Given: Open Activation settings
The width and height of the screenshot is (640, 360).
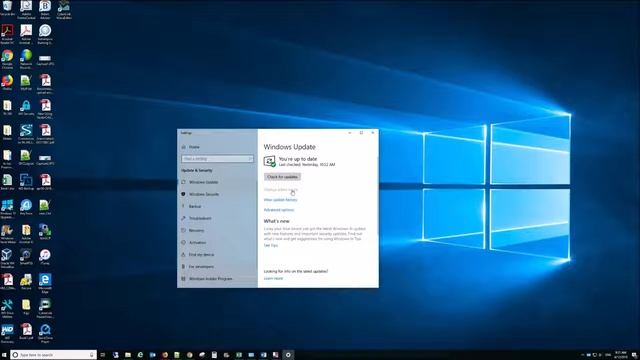Looking at the screenshot, I should [197, 242].
